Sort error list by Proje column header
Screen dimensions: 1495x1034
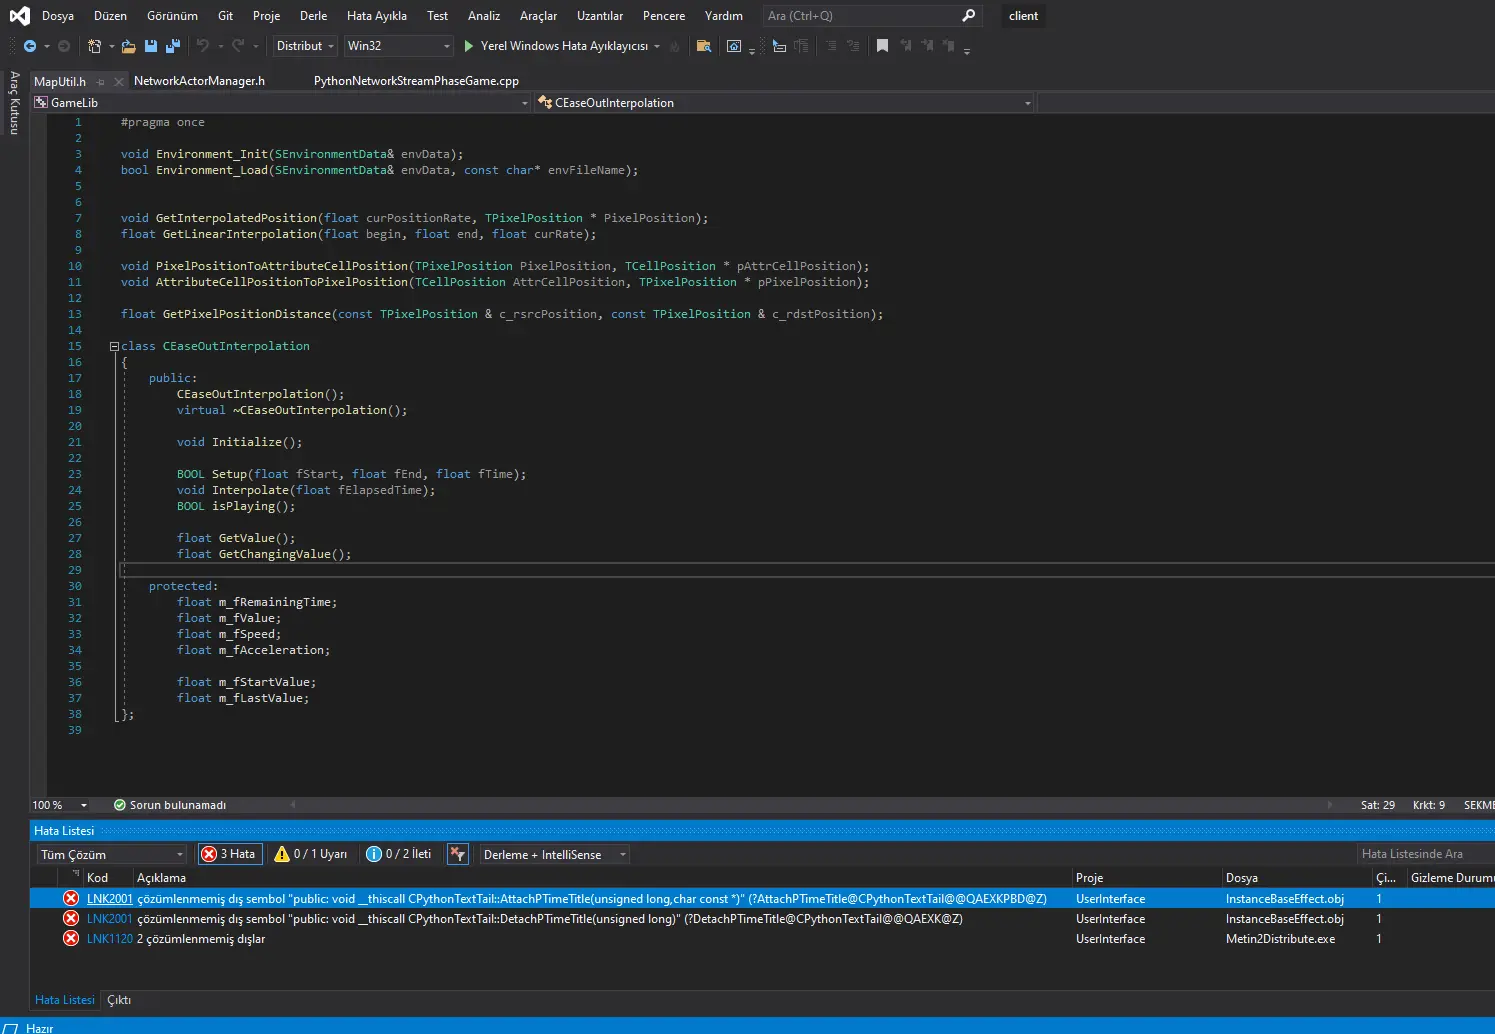point(1146,878)
